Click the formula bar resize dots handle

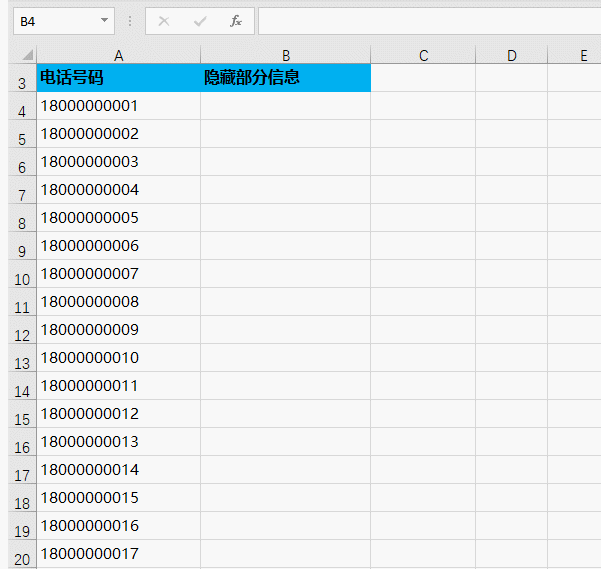coord(130,21)
